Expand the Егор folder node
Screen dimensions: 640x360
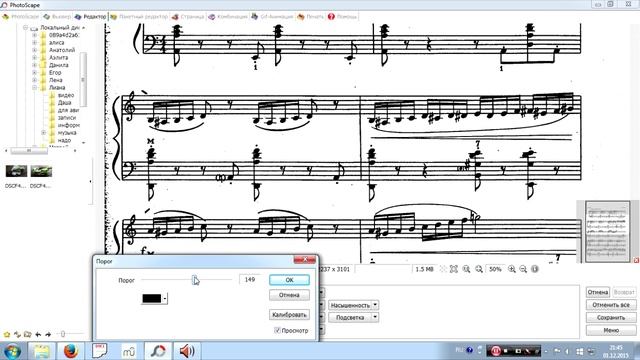[35, 73]
